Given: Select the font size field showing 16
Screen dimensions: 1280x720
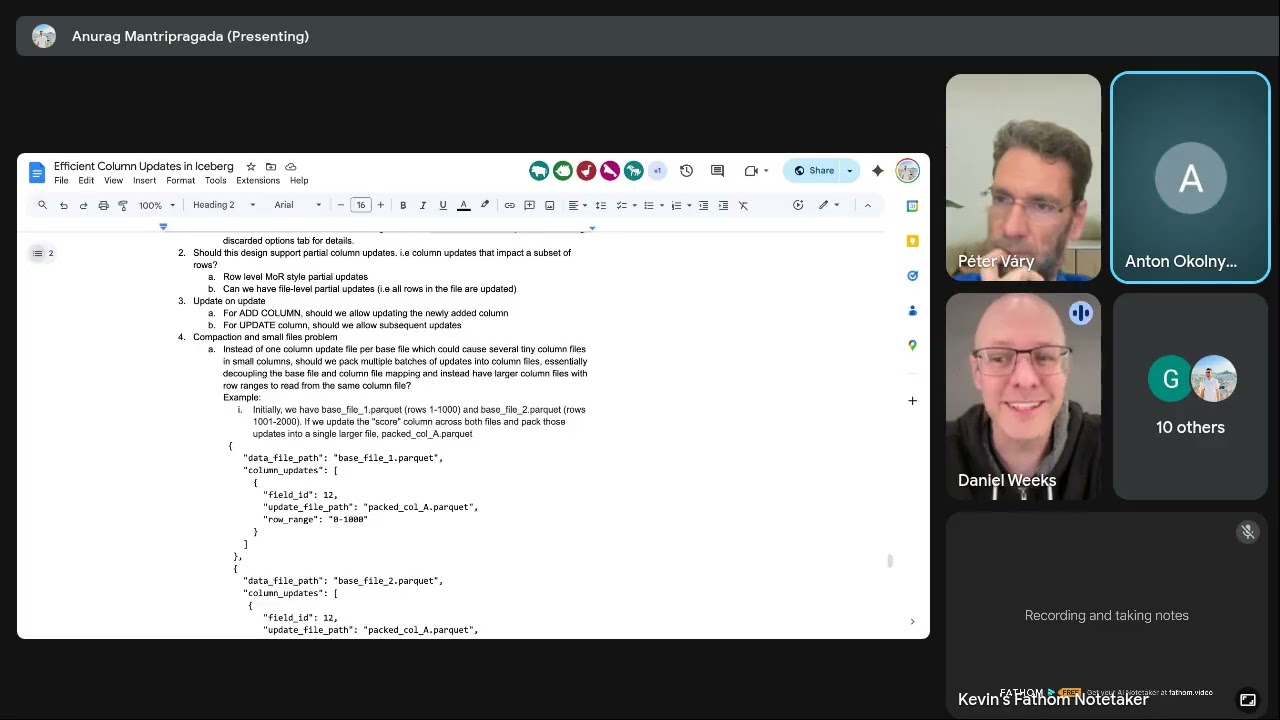Looking at the screenshot, I should [361, 205].
